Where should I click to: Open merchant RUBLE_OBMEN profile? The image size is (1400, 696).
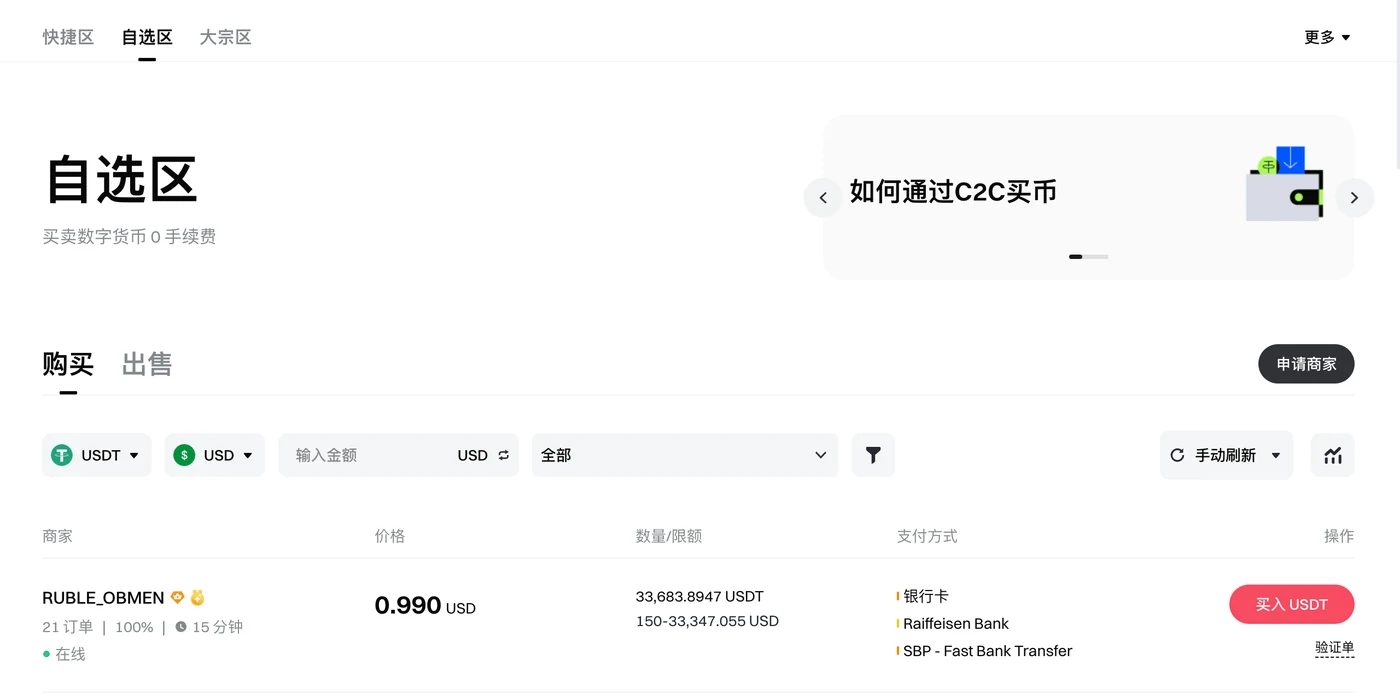(103, 598)
